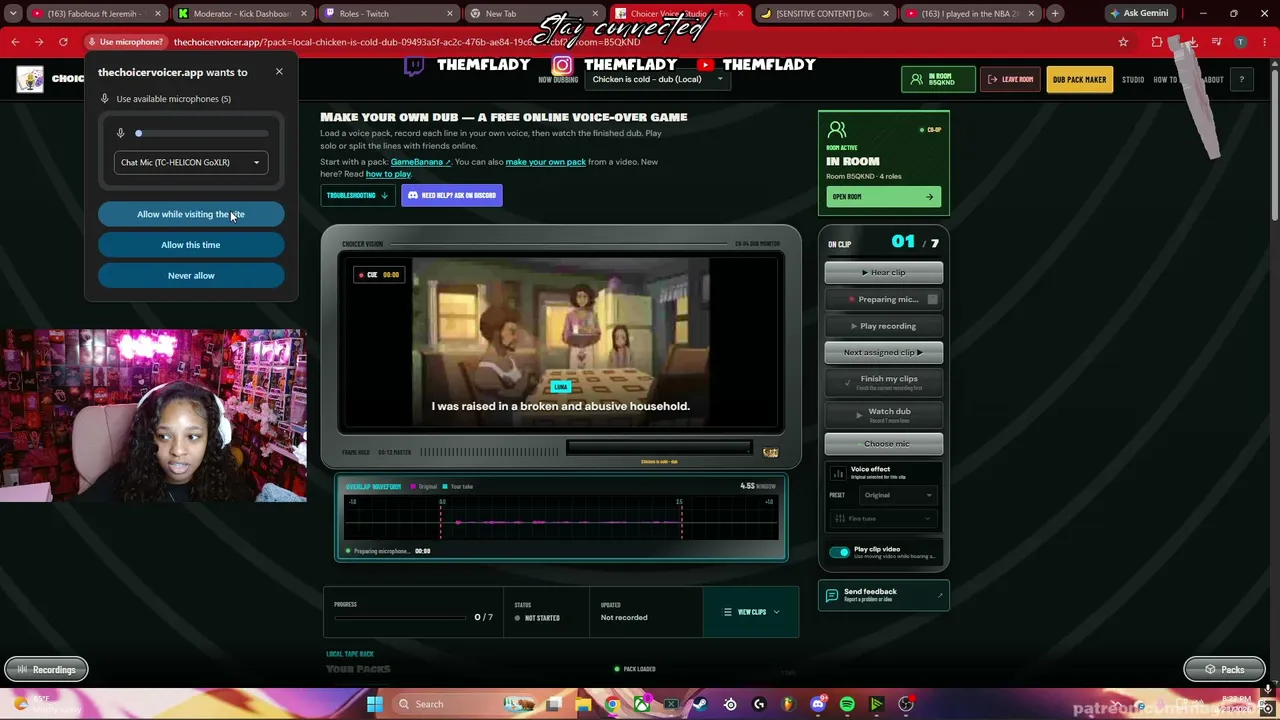Expand the Fine tune dropdown
Image resolution: width=1280 pixels, height=720 pixels.
coord(883,518)
